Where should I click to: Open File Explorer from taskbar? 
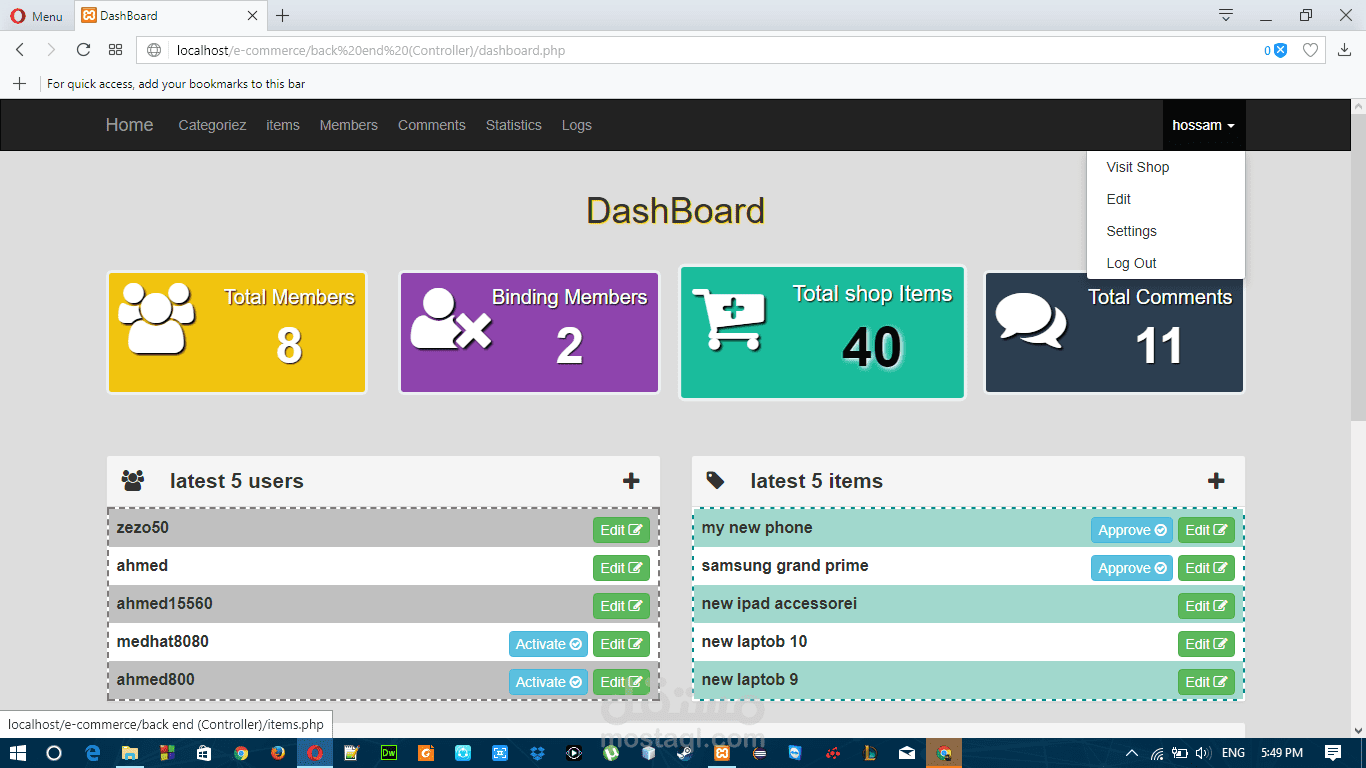tap(130, 753)
